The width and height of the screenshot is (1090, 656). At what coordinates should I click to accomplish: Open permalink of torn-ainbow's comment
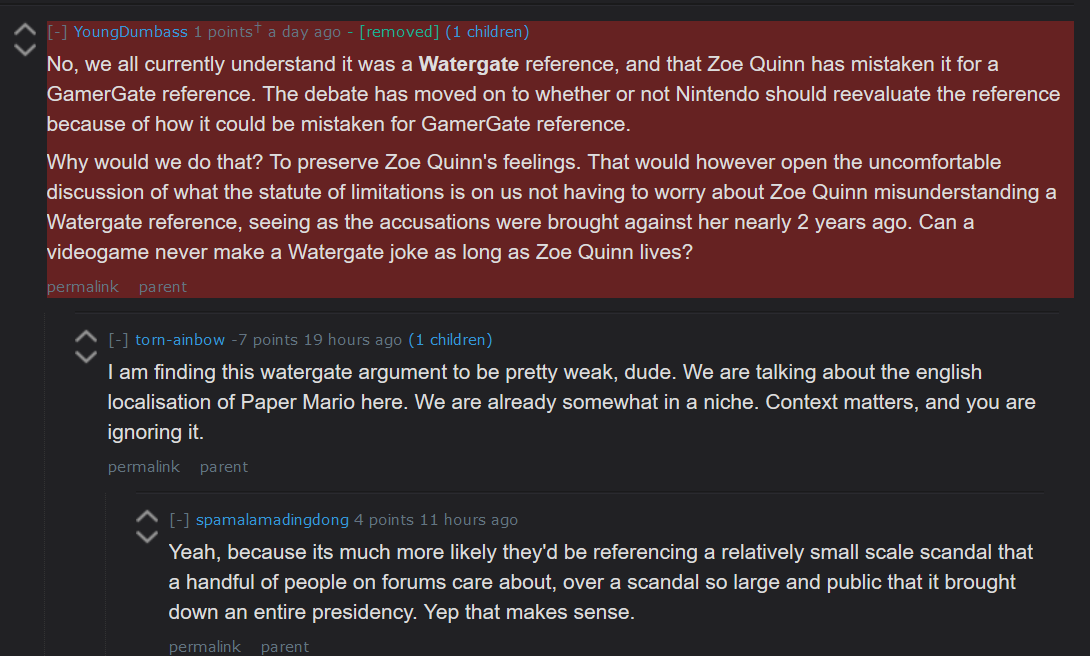coord(144,467)
